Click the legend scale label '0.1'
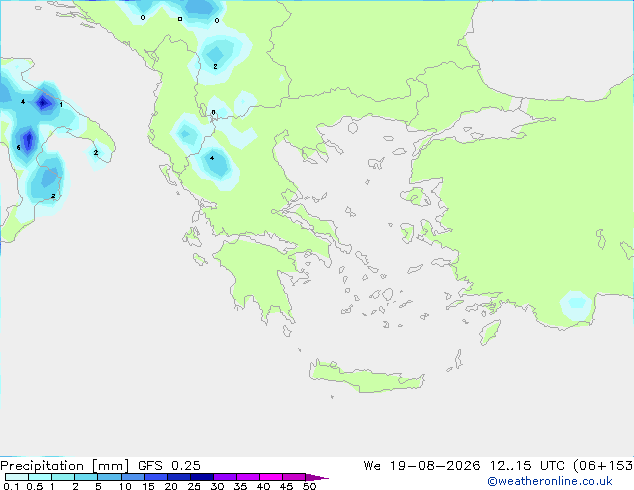 click(11, 486)
